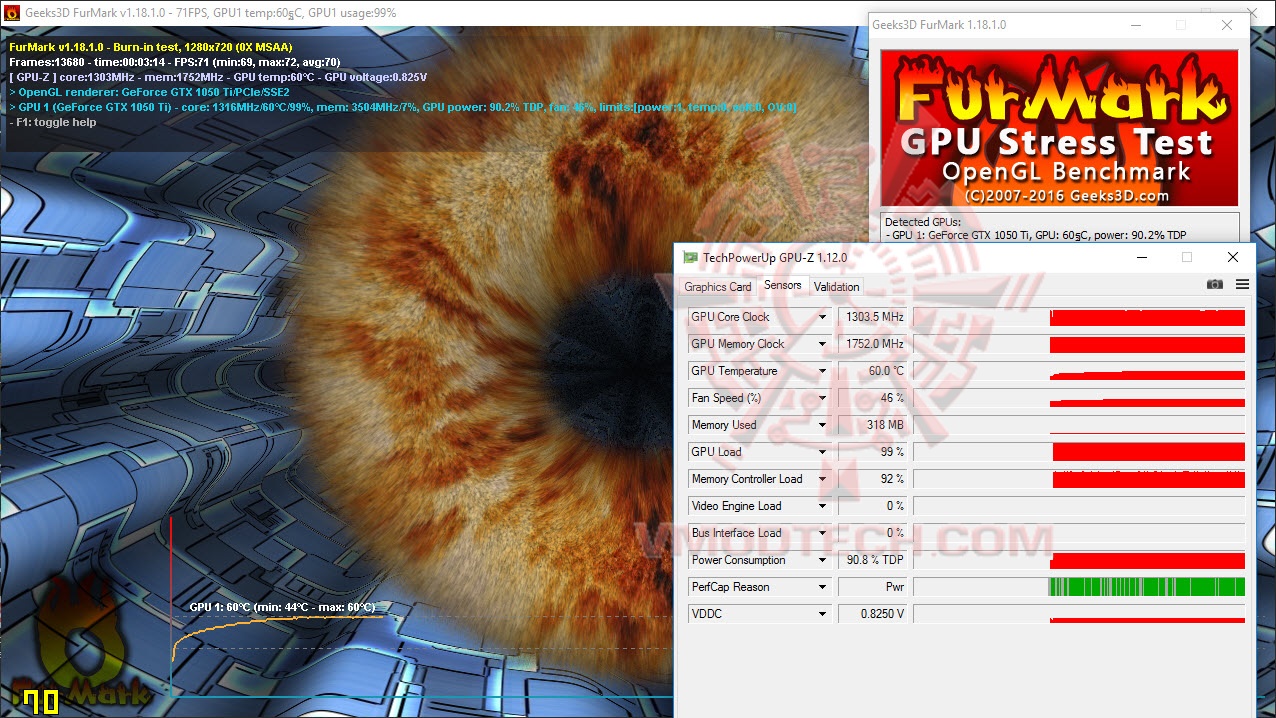Click the 99 % GPU load value

coord(873,452)
